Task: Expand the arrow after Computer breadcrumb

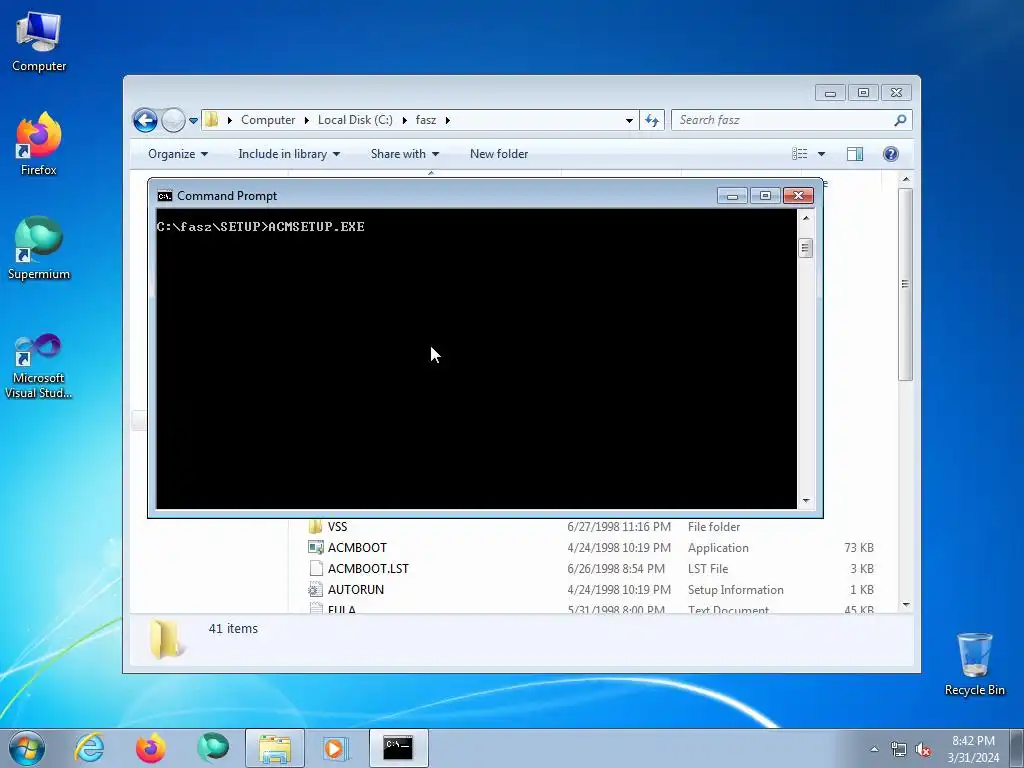Action: click(x=306, y=120)
